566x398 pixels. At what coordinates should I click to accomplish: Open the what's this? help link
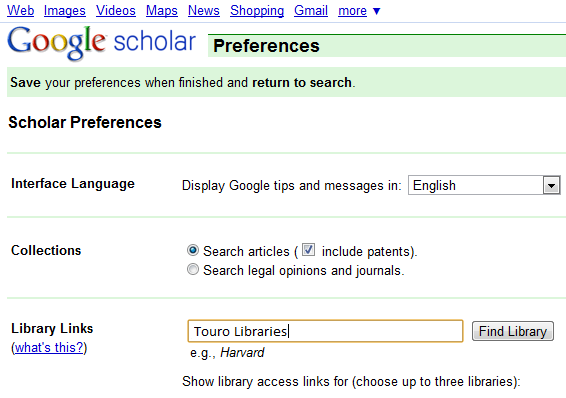[x=49, y=347]
